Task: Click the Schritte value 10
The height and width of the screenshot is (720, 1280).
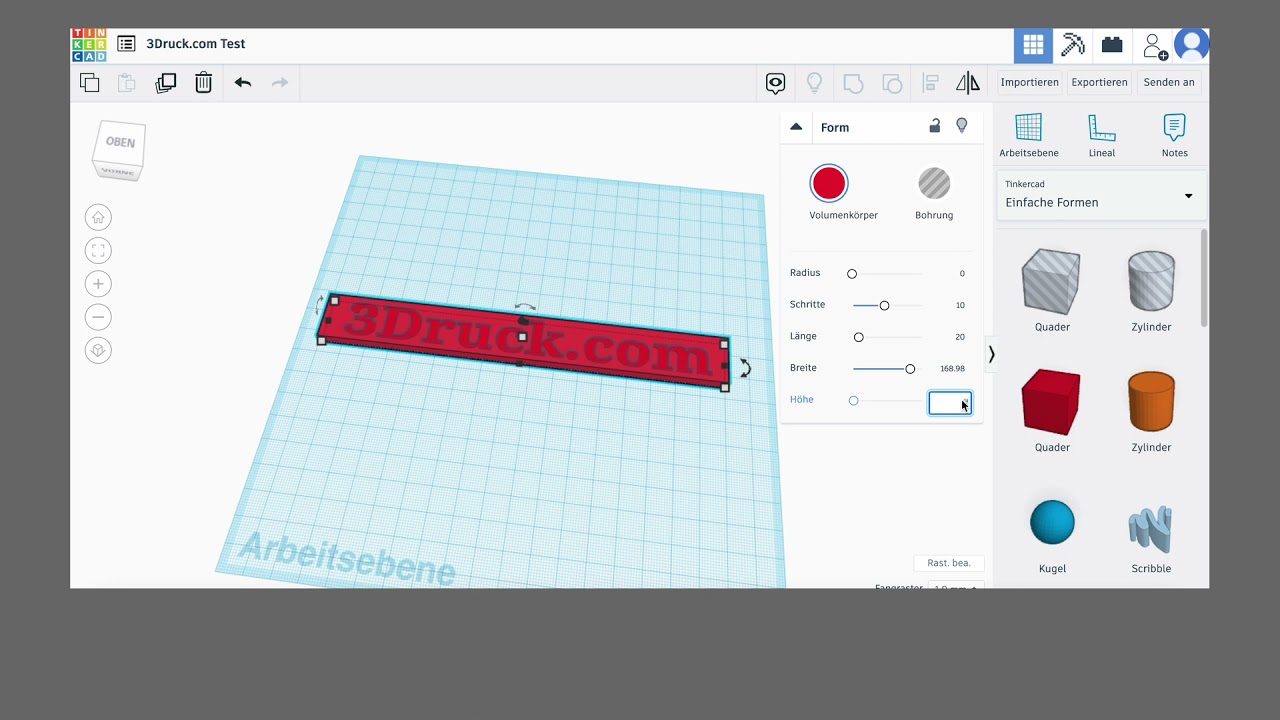Action: pyautogui.click(x=960, y=305)
